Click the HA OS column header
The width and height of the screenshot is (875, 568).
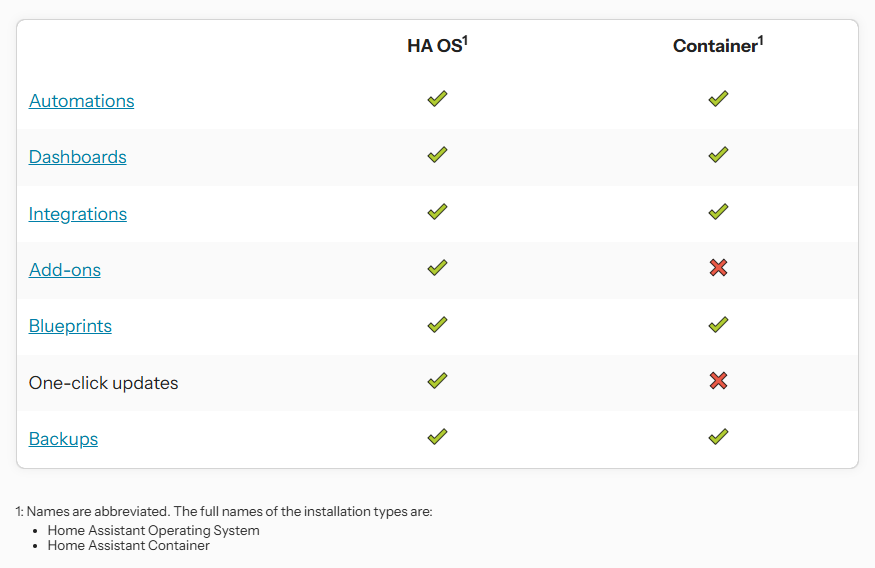[437, 46]
